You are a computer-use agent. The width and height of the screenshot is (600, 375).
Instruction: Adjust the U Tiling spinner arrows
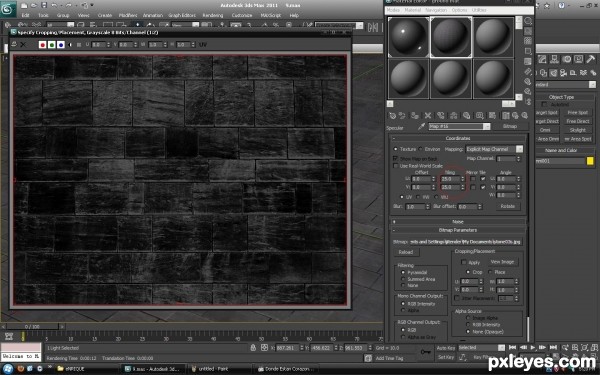[x=463, y=179]
